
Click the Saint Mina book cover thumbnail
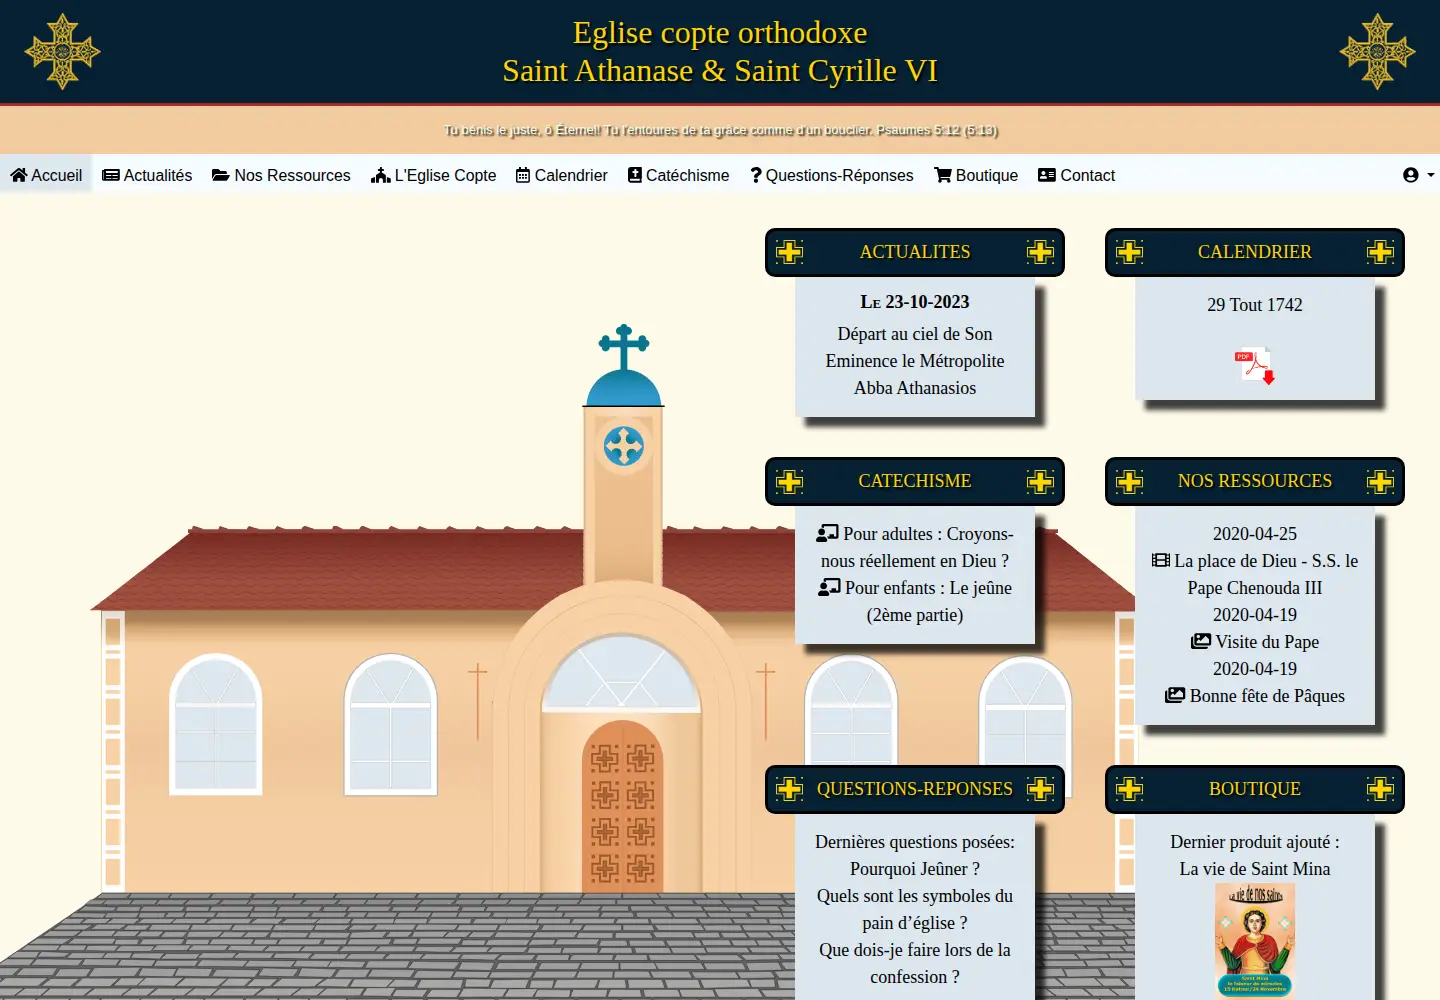1255,941
